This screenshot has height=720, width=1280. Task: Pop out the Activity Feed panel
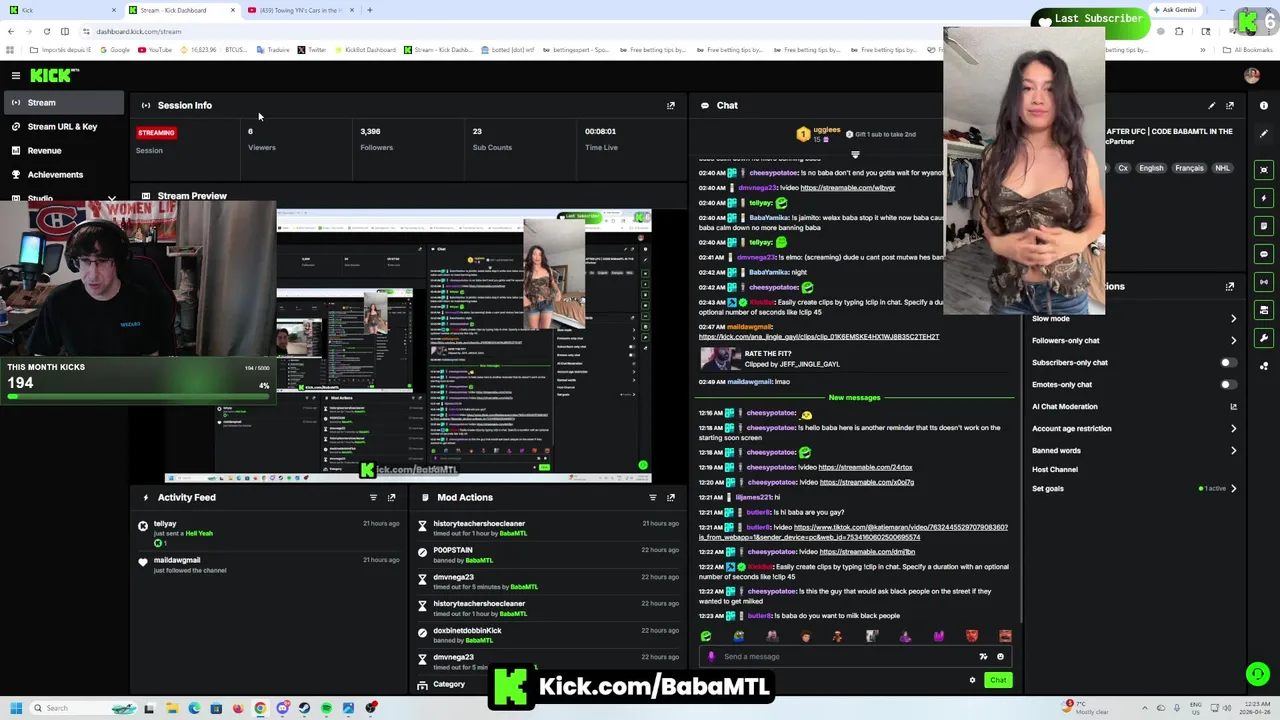391,497
